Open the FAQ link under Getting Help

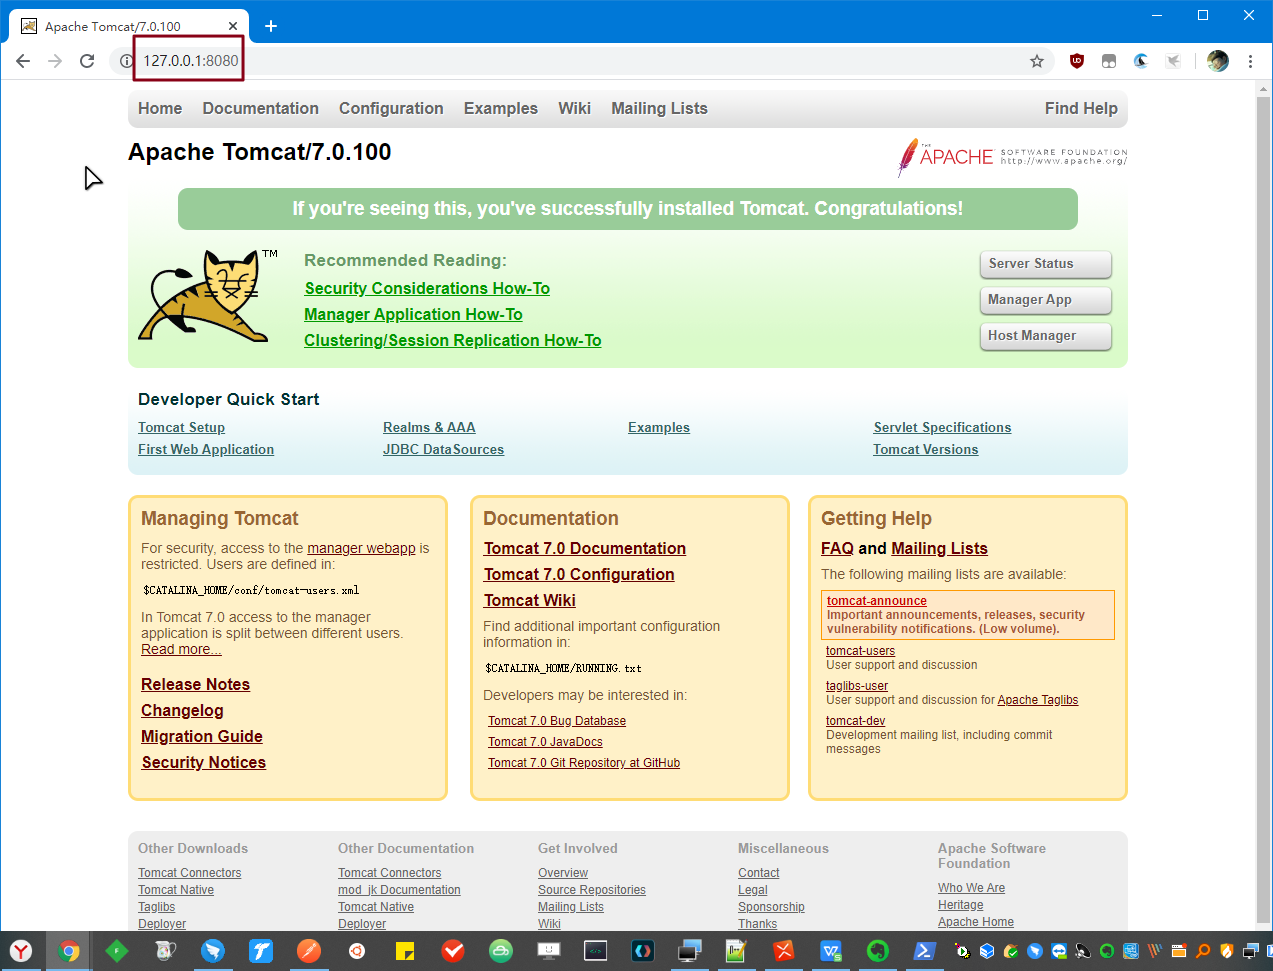pos(837,549)
